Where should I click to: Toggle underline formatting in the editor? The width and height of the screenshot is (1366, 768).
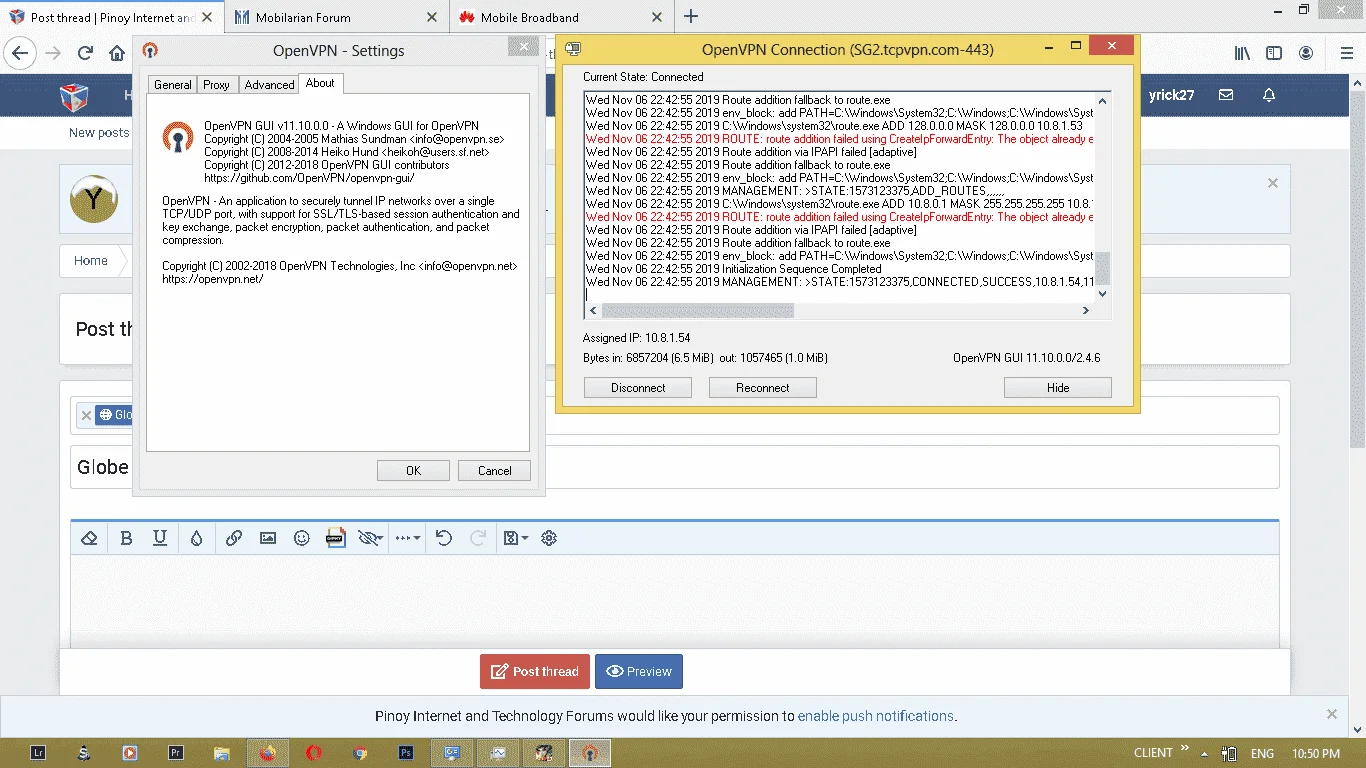pos(160,538)
